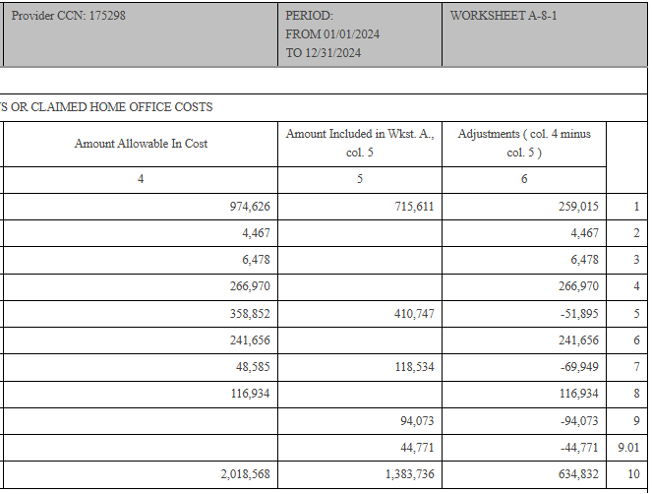Click the Amount Allowable In Cost column header
This screenshot has height=494, width=652.
141,143
